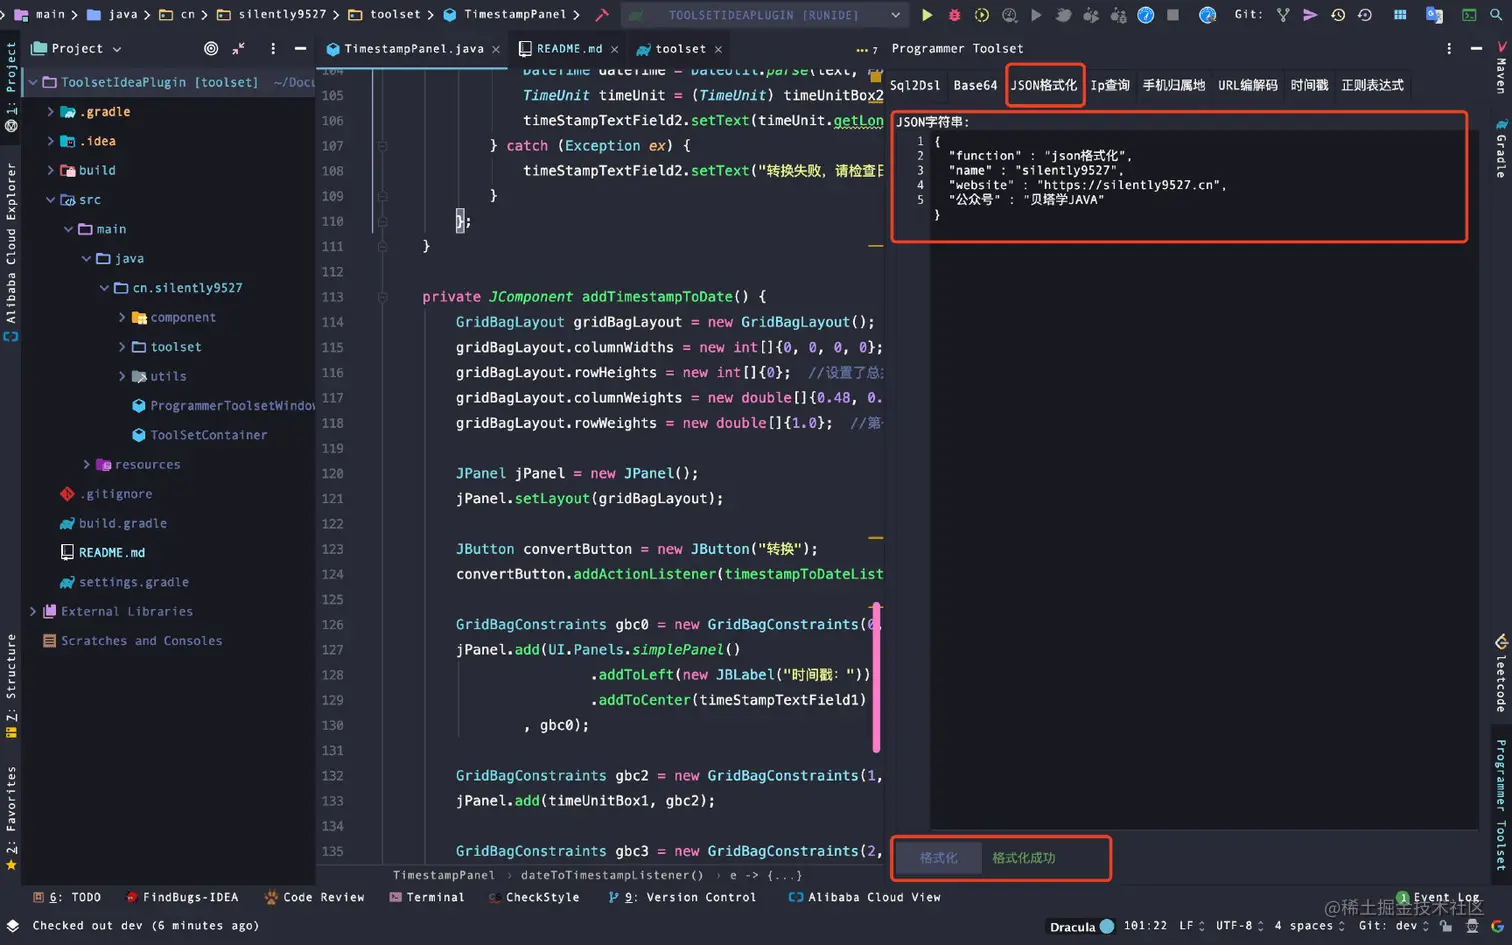This screenshot has height=945, width=1512.
Task: Open Git dev branch selector in status bar
Action: pos(1395,926)
